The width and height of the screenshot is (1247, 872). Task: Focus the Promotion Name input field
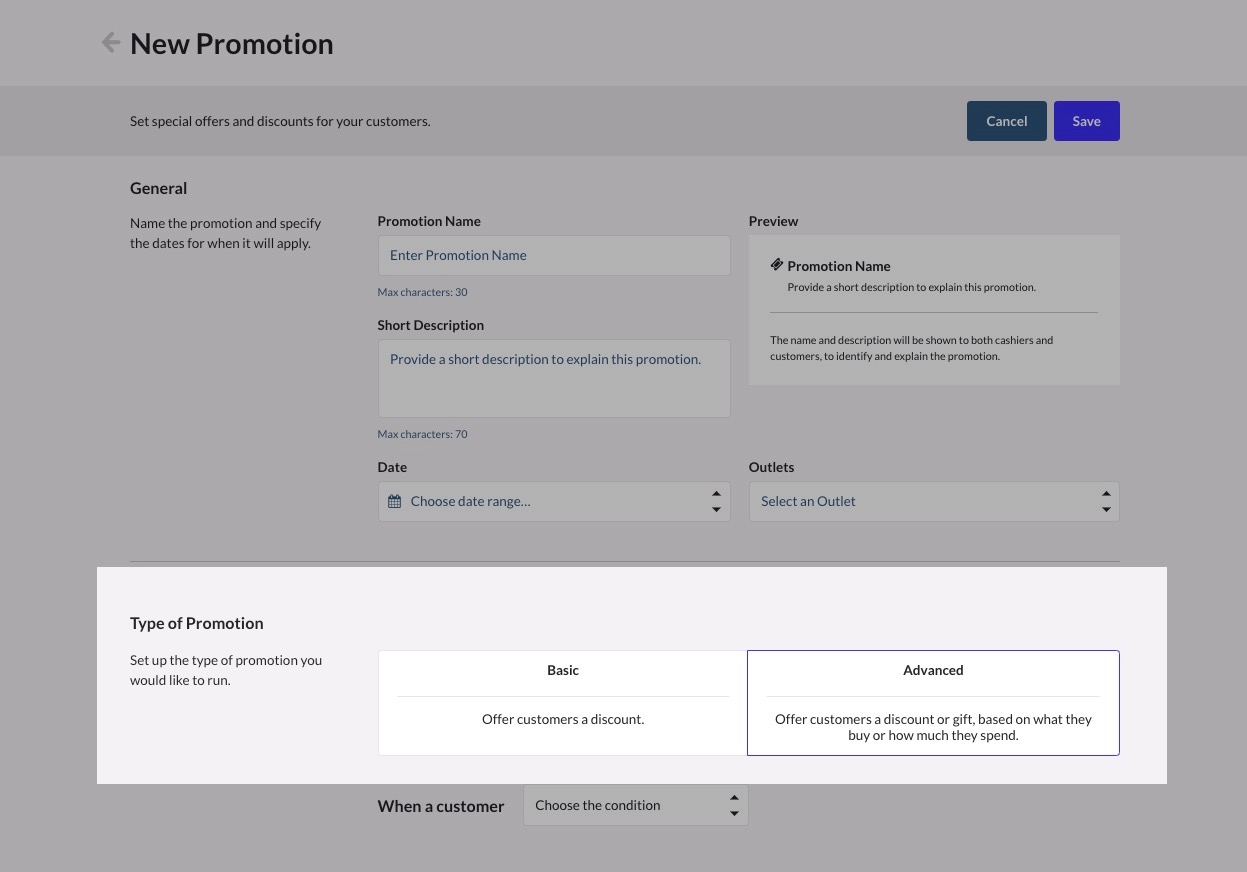tap(554, 255)
